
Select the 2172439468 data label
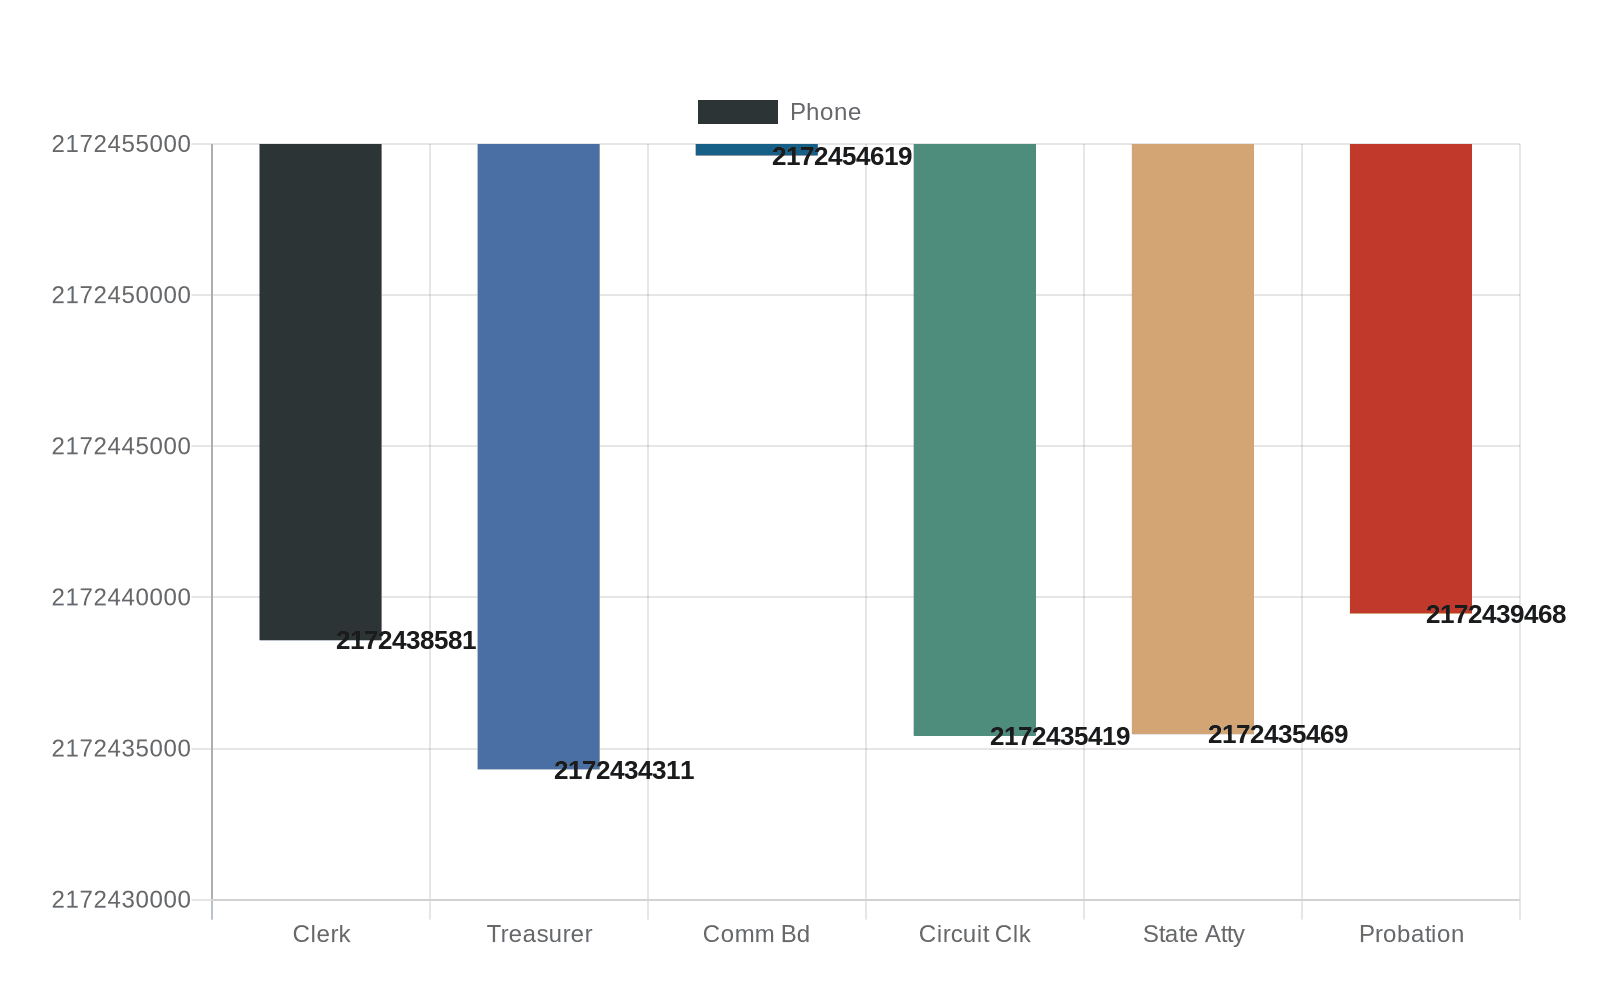click(x=1496, y=615)
